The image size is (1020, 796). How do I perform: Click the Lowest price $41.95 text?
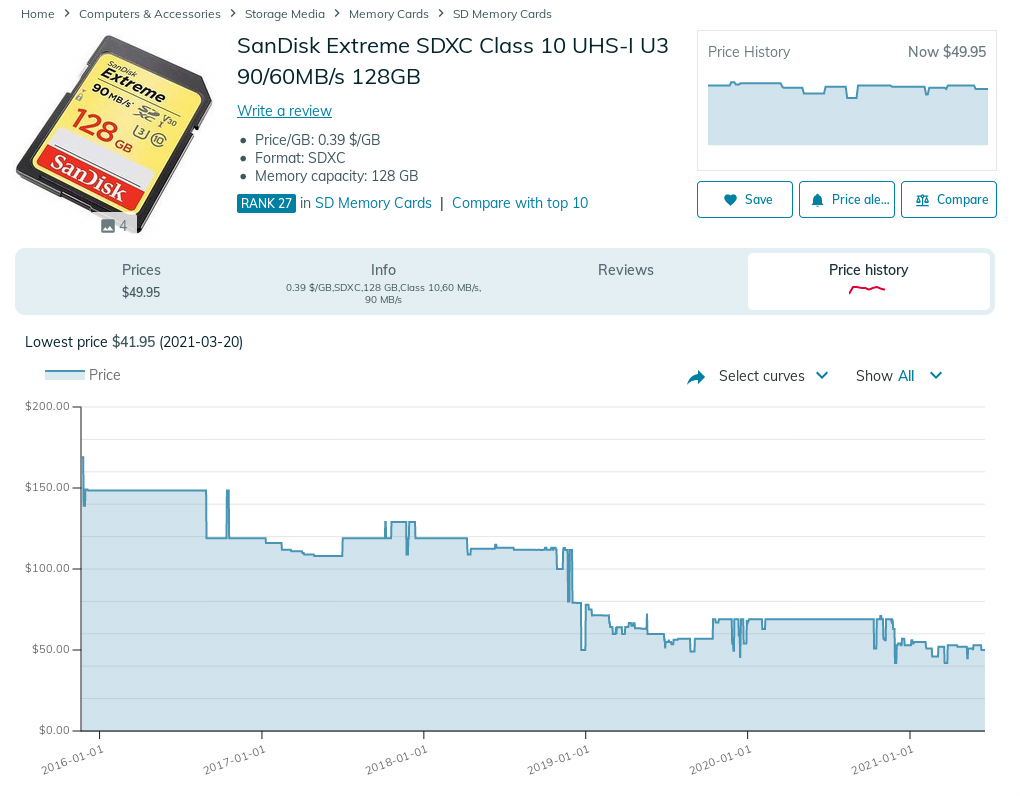134,342
